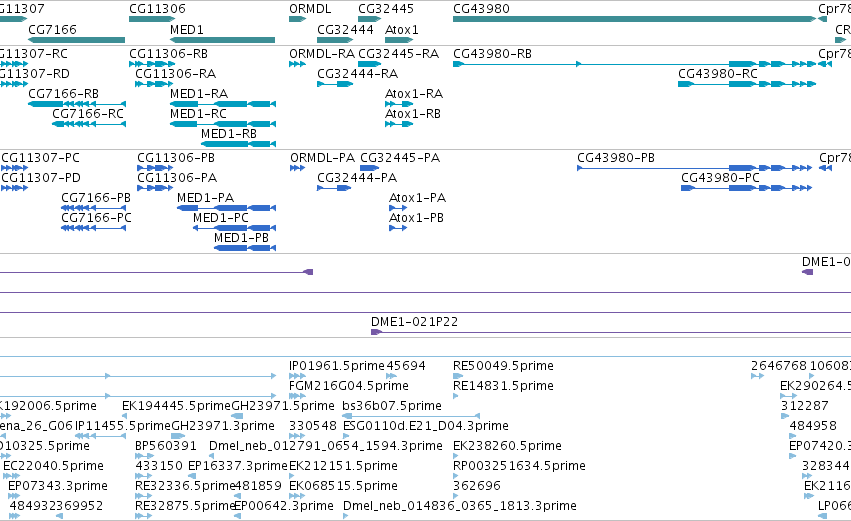Click protein CG43980-PB label
The image size is (851, 521).
(x=616, y=158)
